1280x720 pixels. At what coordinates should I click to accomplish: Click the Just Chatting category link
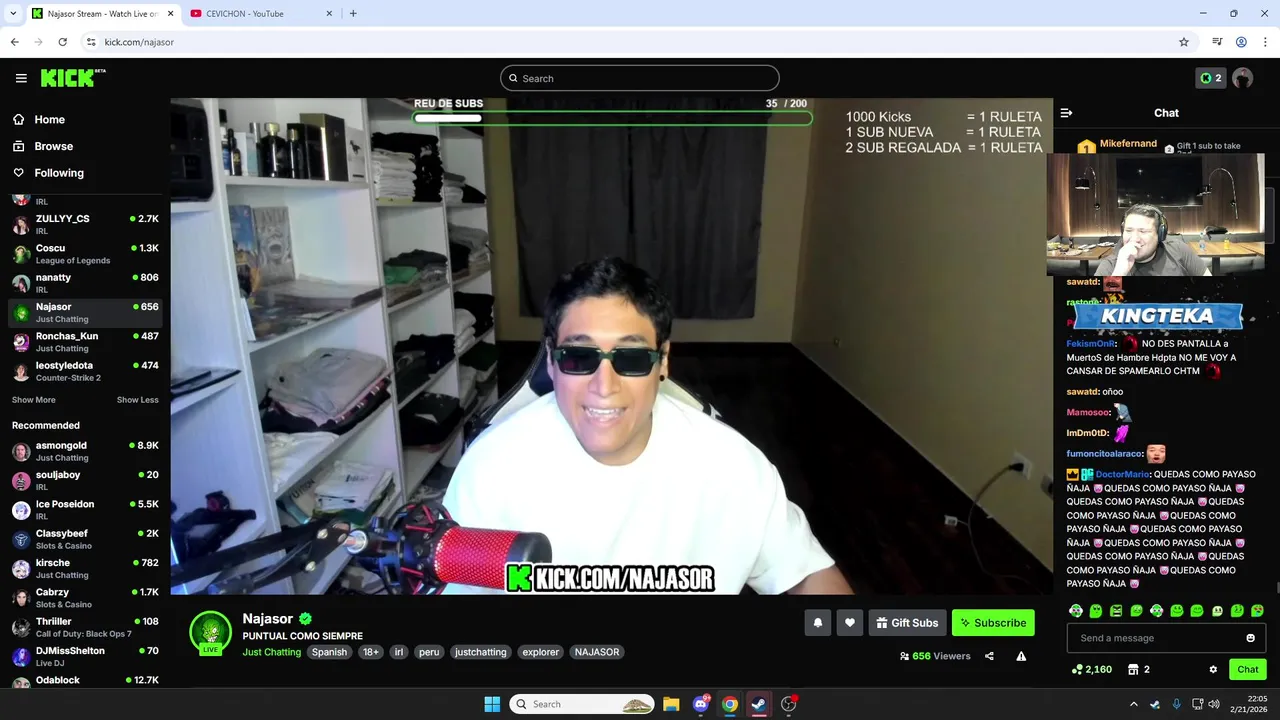click(x=271, y=652)
